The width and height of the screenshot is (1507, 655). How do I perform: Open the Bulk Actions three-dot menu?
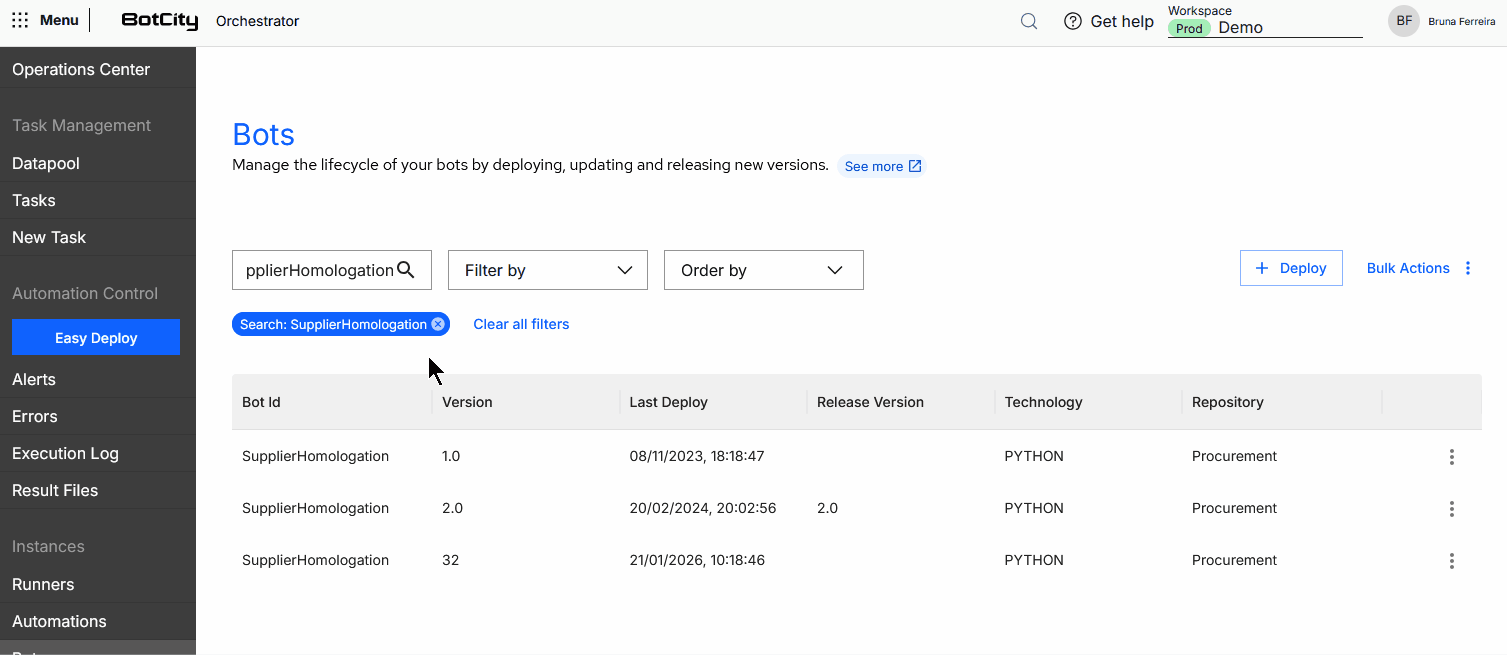(x=1468, y=268)
